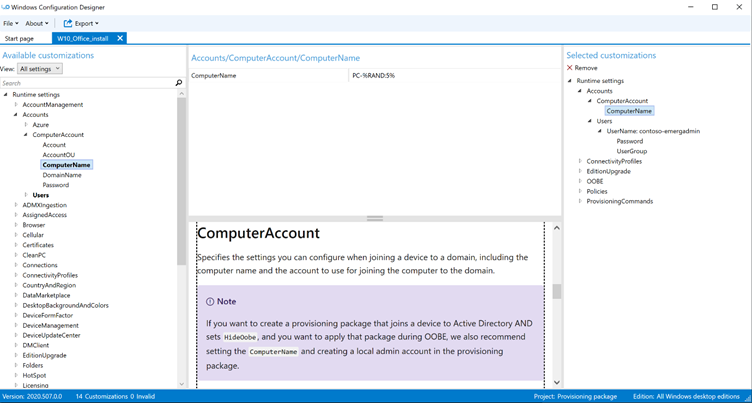Select ComputerName in Selected customizations
Screen dimensions: 752x403
pos(629,111)
